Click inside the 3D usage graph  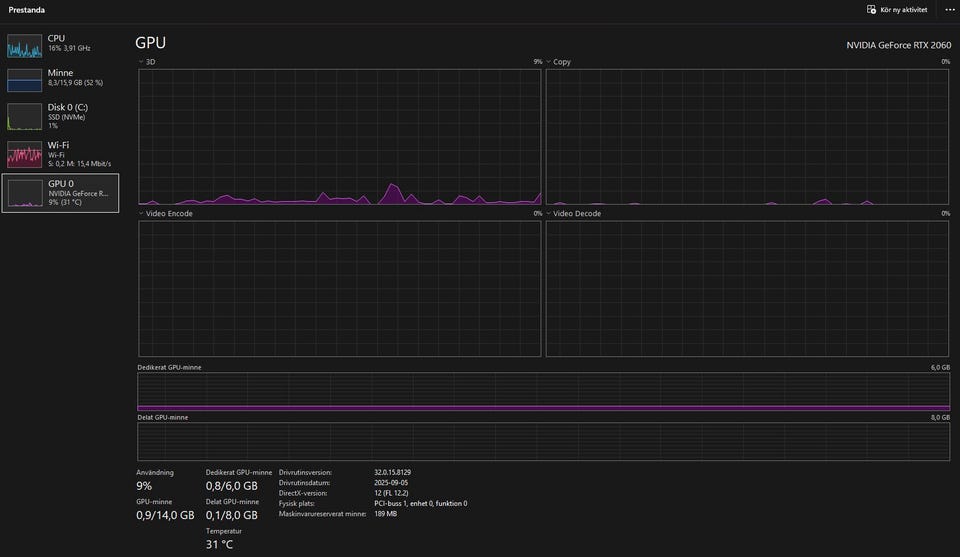click(340, 137)
